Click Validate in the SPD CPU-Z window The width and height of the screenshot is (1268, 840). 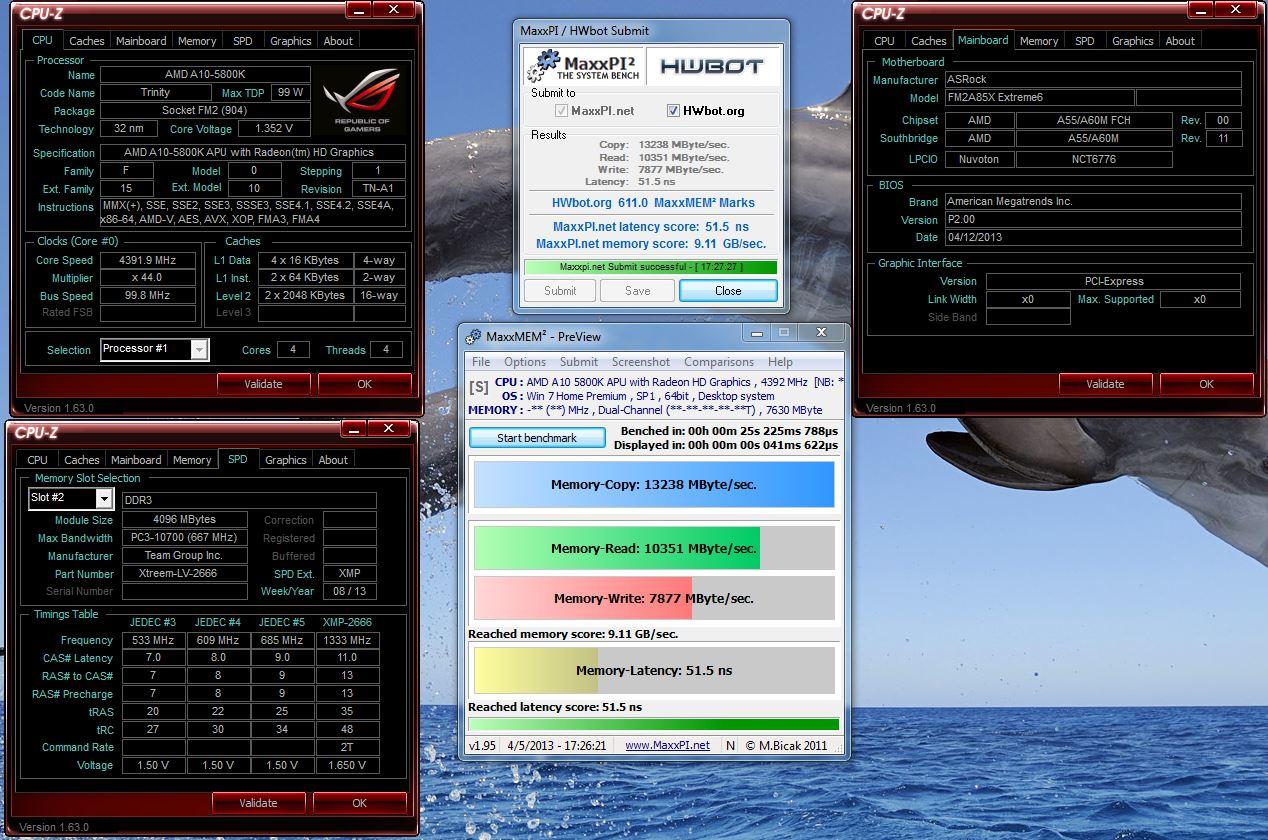(258, 803)
